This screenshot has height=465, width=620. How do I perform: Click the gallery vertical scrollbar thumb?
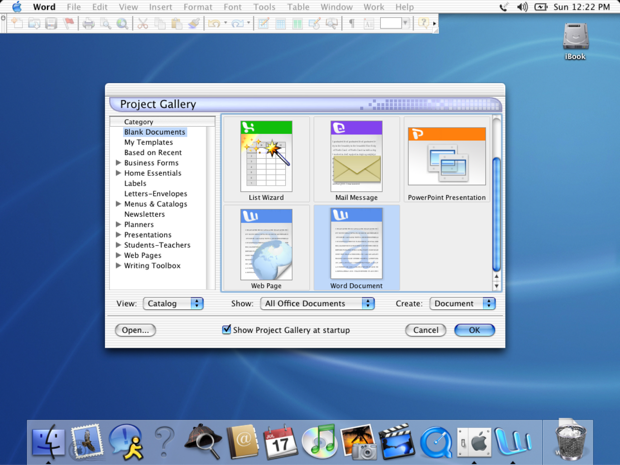pyautogui.click(x=496, y=214)
